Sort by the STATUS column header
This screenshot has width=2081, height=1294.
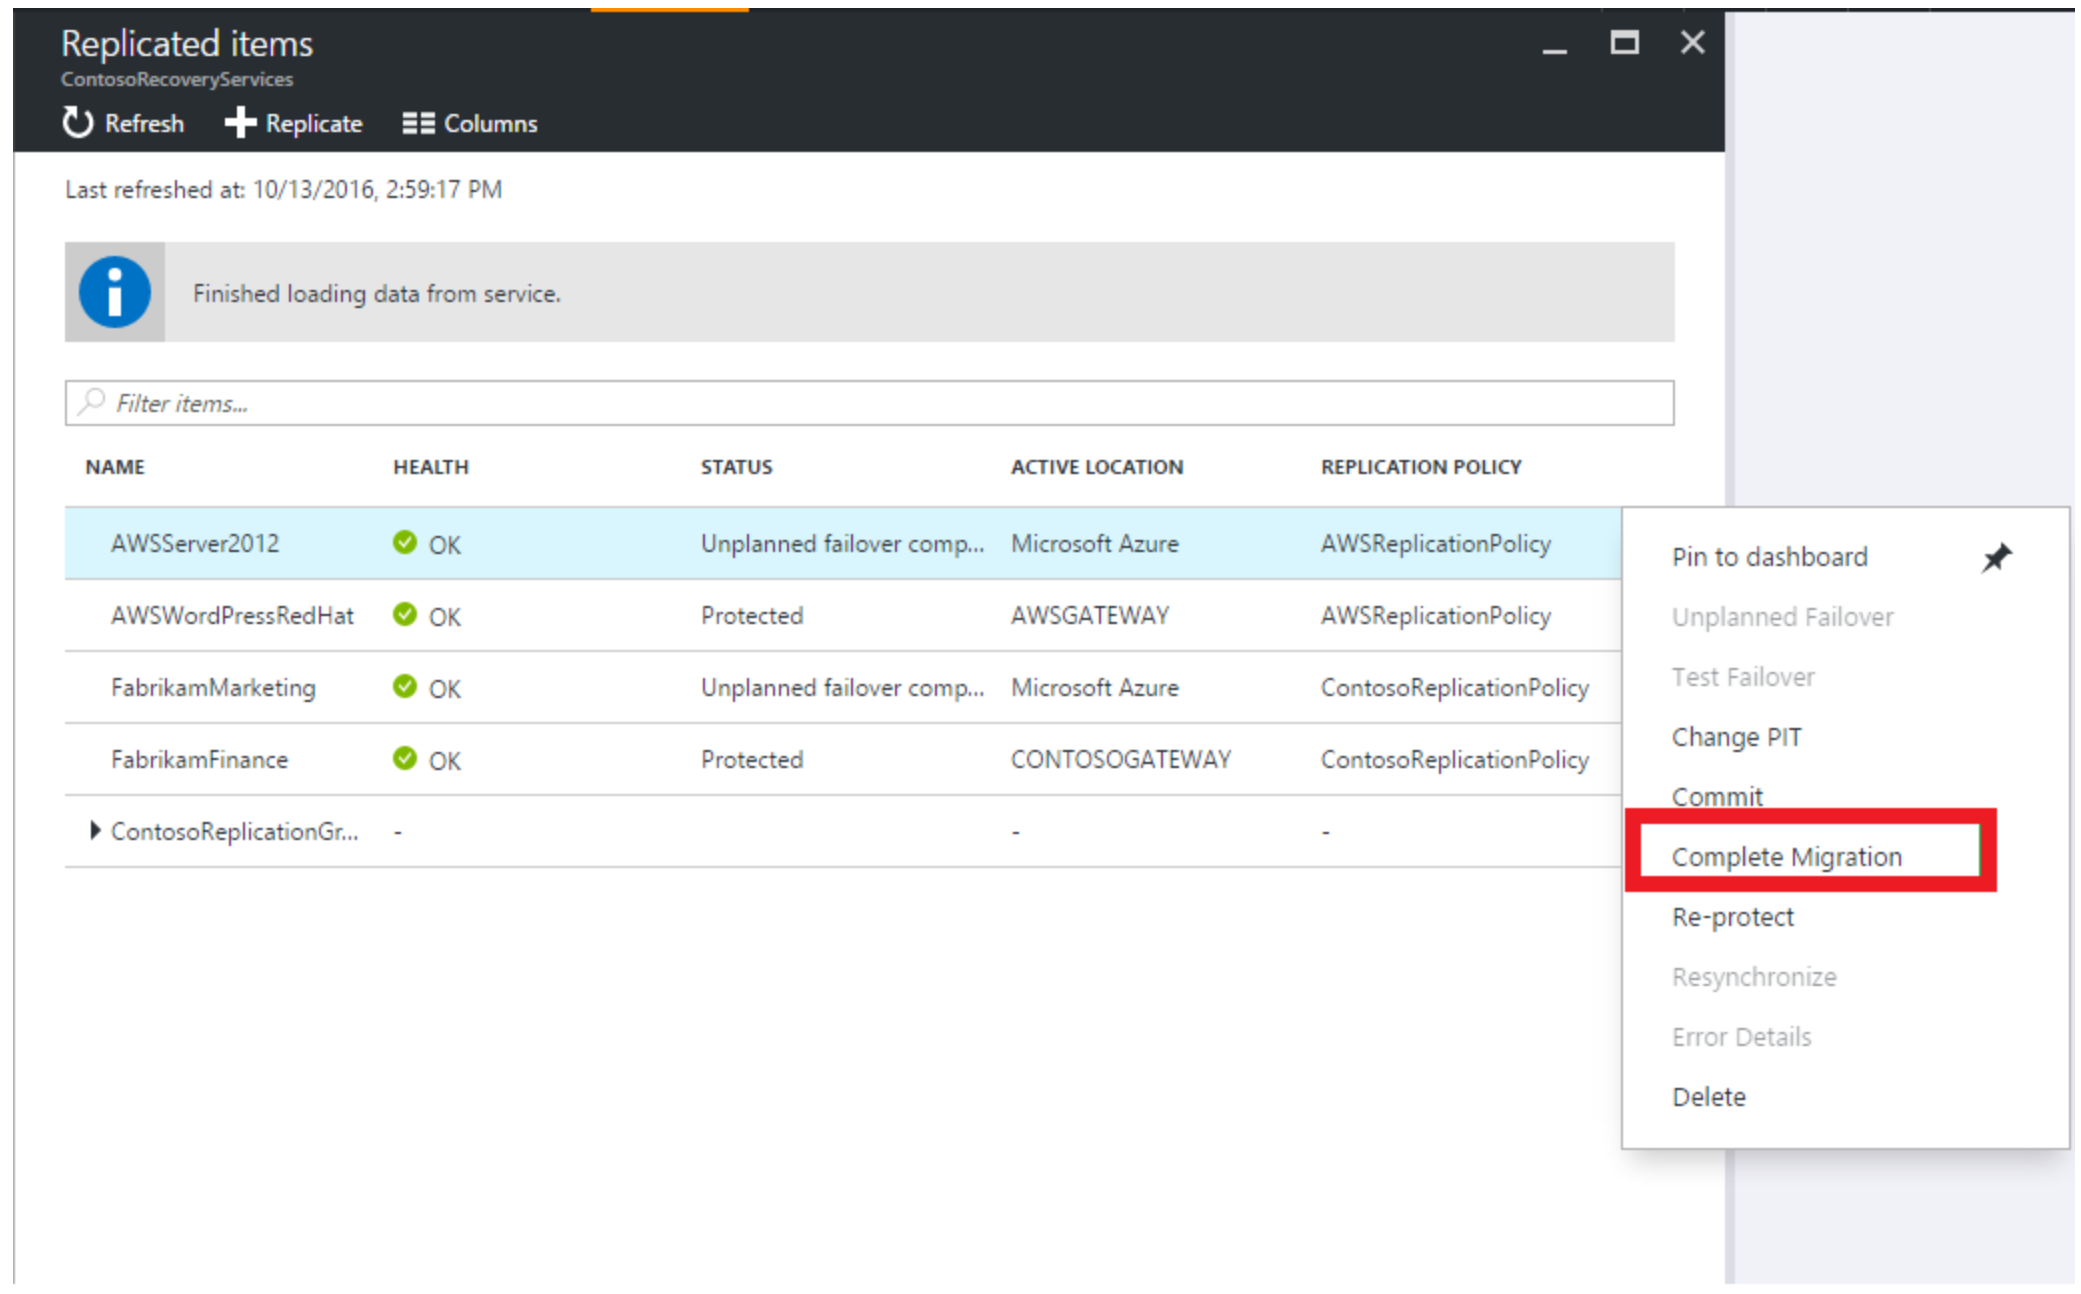pyautogui.click(x=737, y=467)
